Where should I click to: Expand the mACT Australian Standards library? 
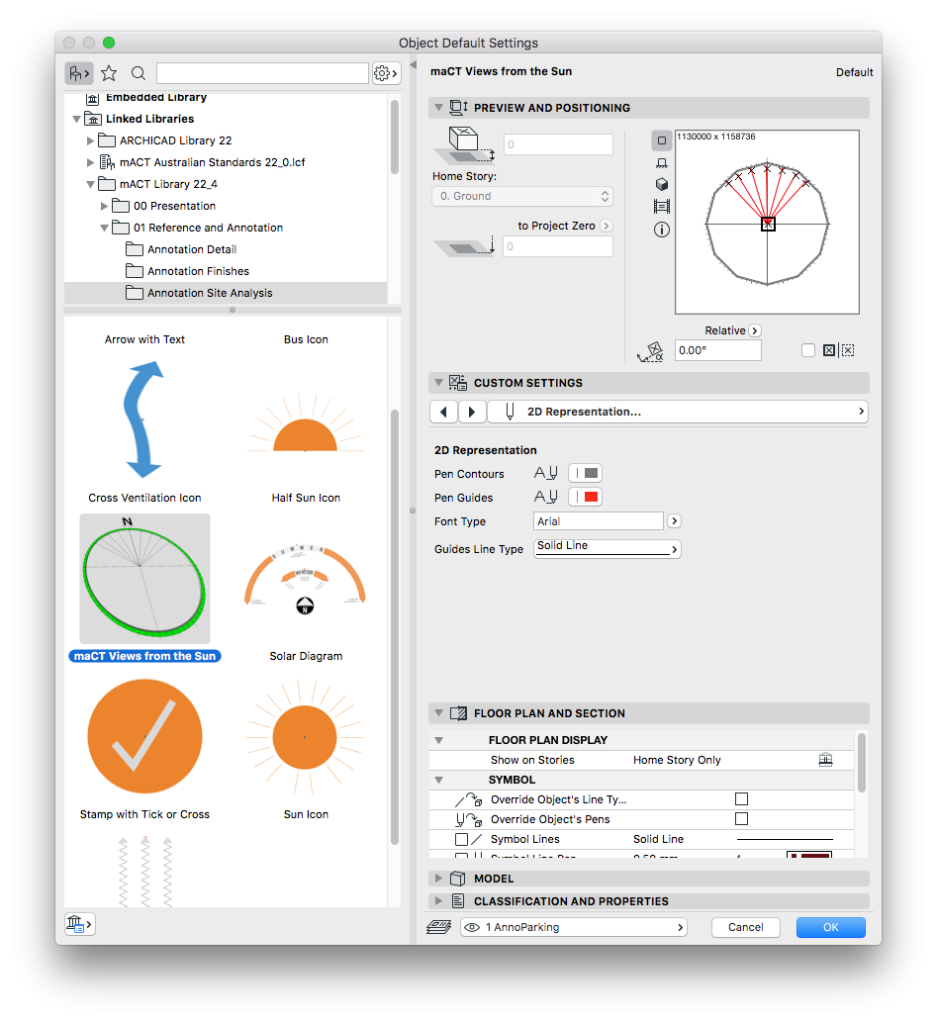coord(90,162)
